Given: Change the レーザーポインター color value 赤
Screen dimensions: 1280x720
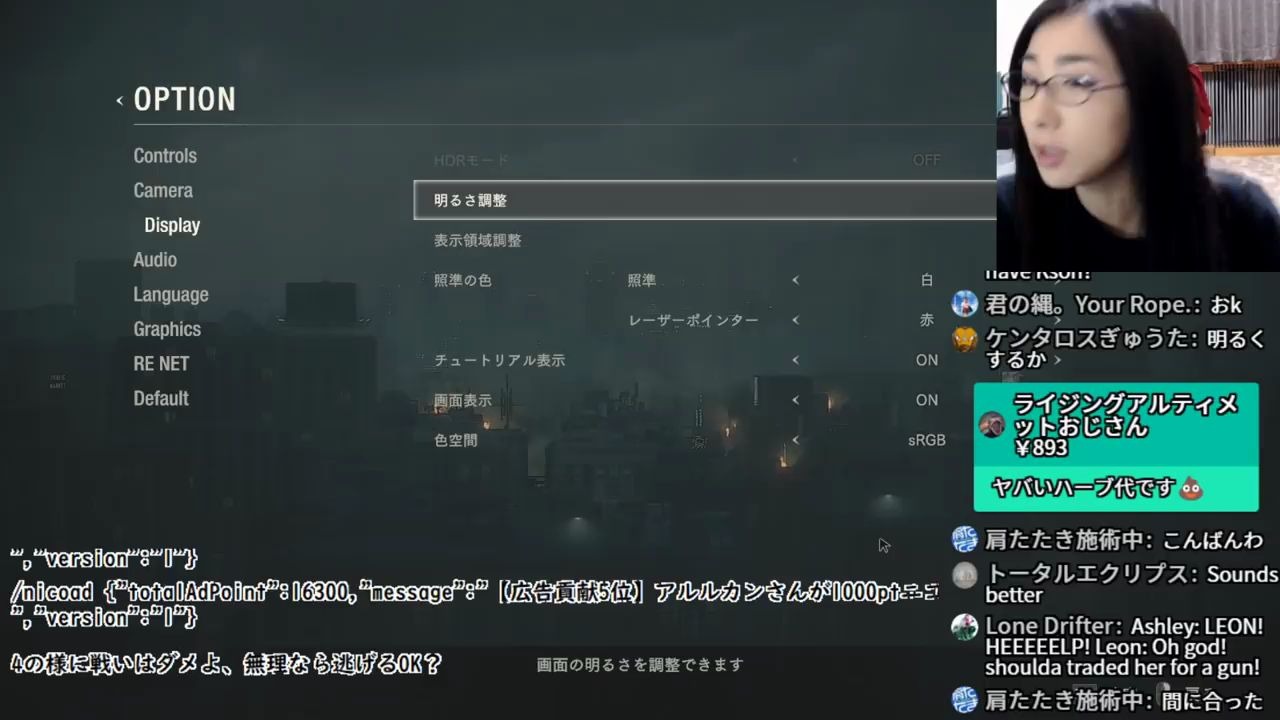Looking at the screenshot, I should (927, 320).
